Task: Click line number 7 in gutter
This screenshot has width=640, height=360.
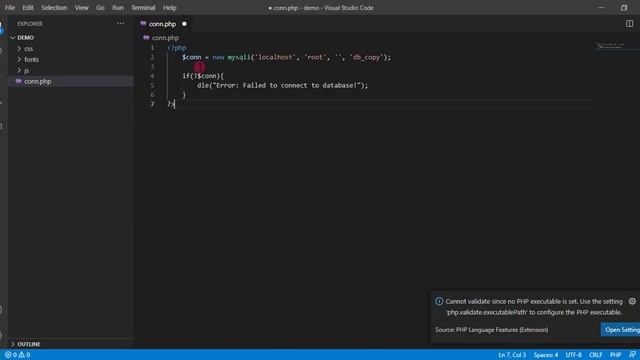Action: [x=152, y=104]
